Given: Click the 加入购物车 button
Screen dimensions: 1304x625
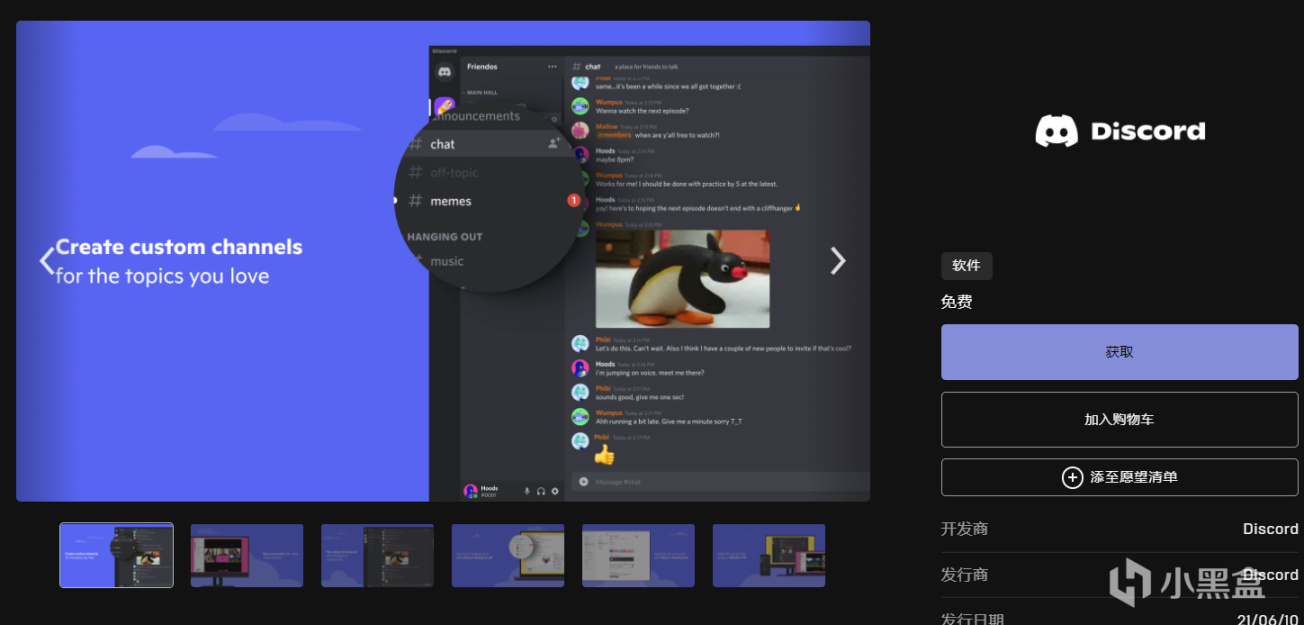Looking at the screenshot, I should [1119, 419].
